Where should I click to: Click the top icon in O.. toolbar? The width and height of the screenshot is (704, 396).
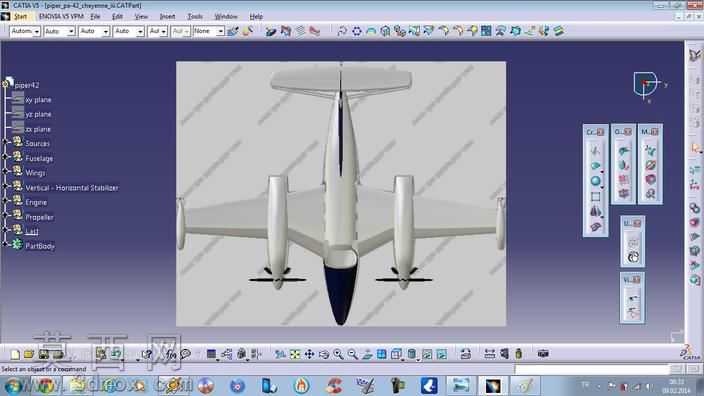tap(623, 150)
